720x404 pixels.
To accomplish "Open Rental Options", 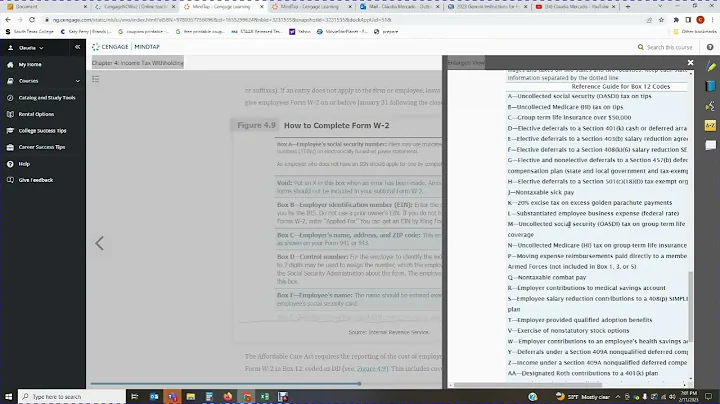I will coord(36,114).
